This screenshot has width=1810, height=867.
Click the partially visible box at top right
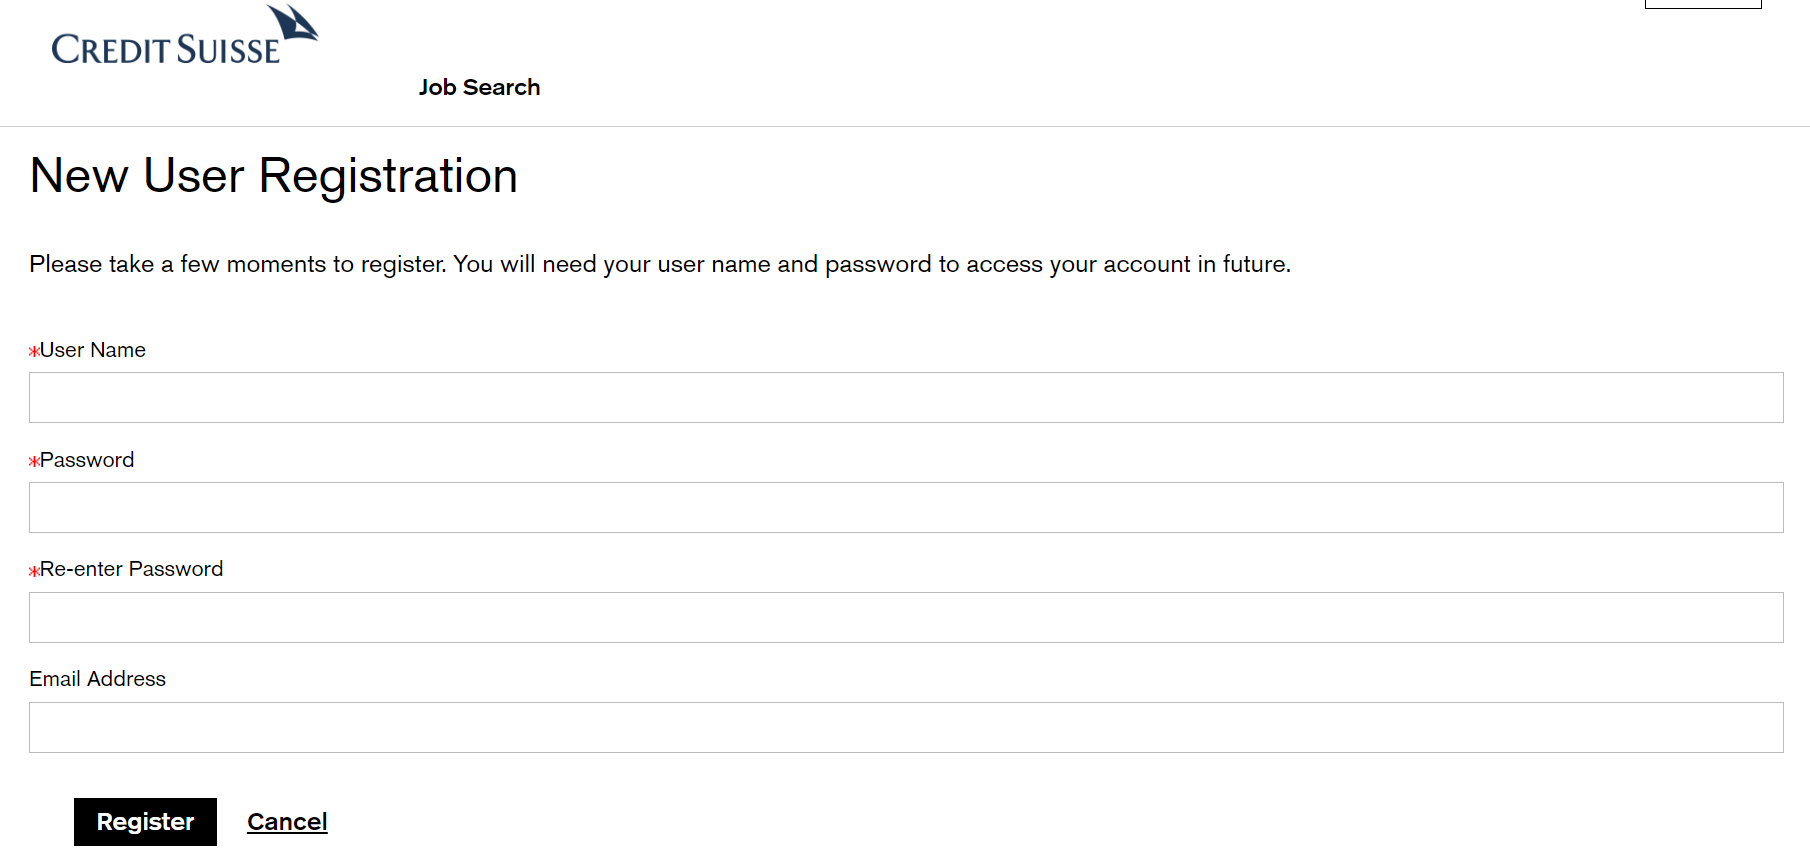[x=1703, y=4]
